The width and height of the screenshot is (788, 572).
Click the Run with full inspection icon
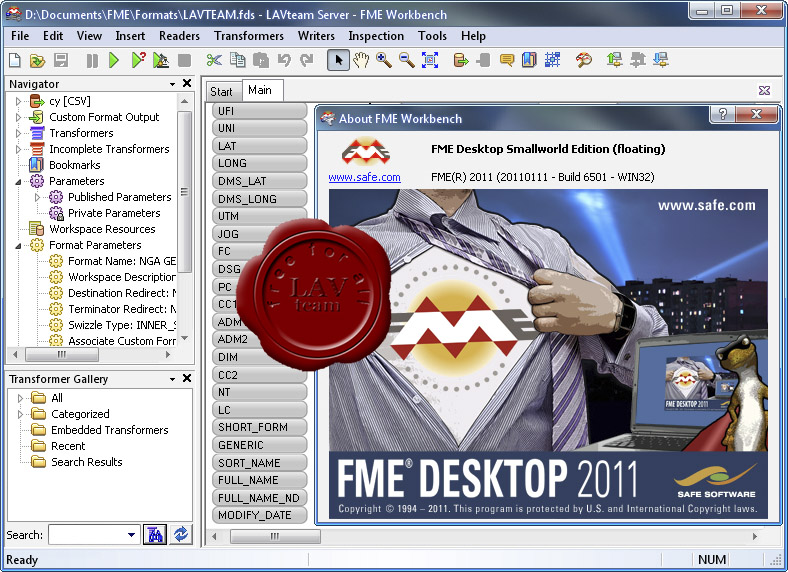[x=161, y=60]
